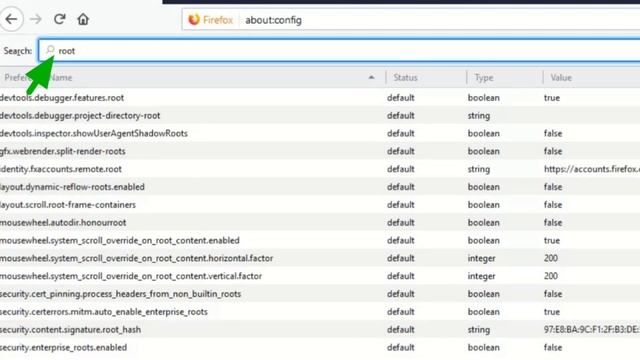Click the 97:E8:BA:9C hash value cell
Image resolution: width=640 pixels, height=360 pixels.
click(x=591, y=329)
